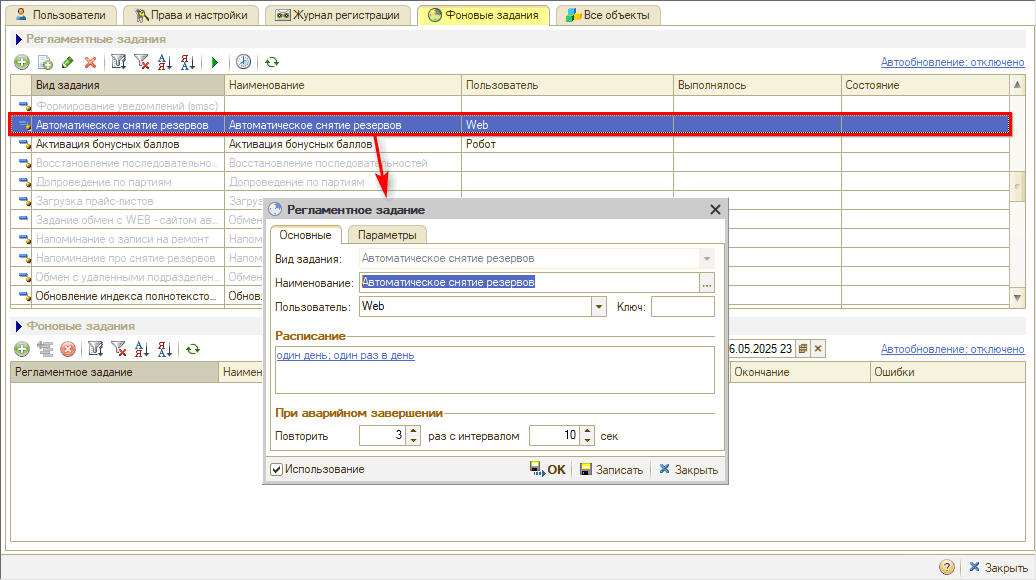
Task: Select Допроведение по партиям row
Action: (x=510, y=182)
